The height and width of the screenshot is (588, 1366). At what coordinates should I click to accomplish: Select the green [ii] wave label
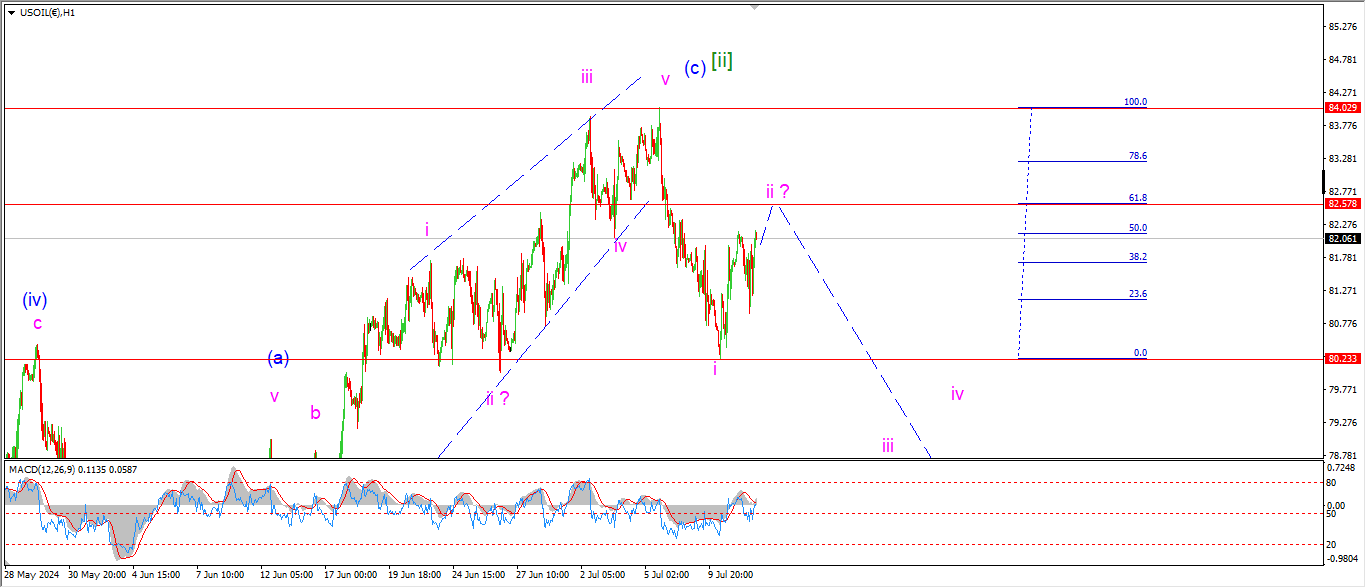(x=722, y=61)
